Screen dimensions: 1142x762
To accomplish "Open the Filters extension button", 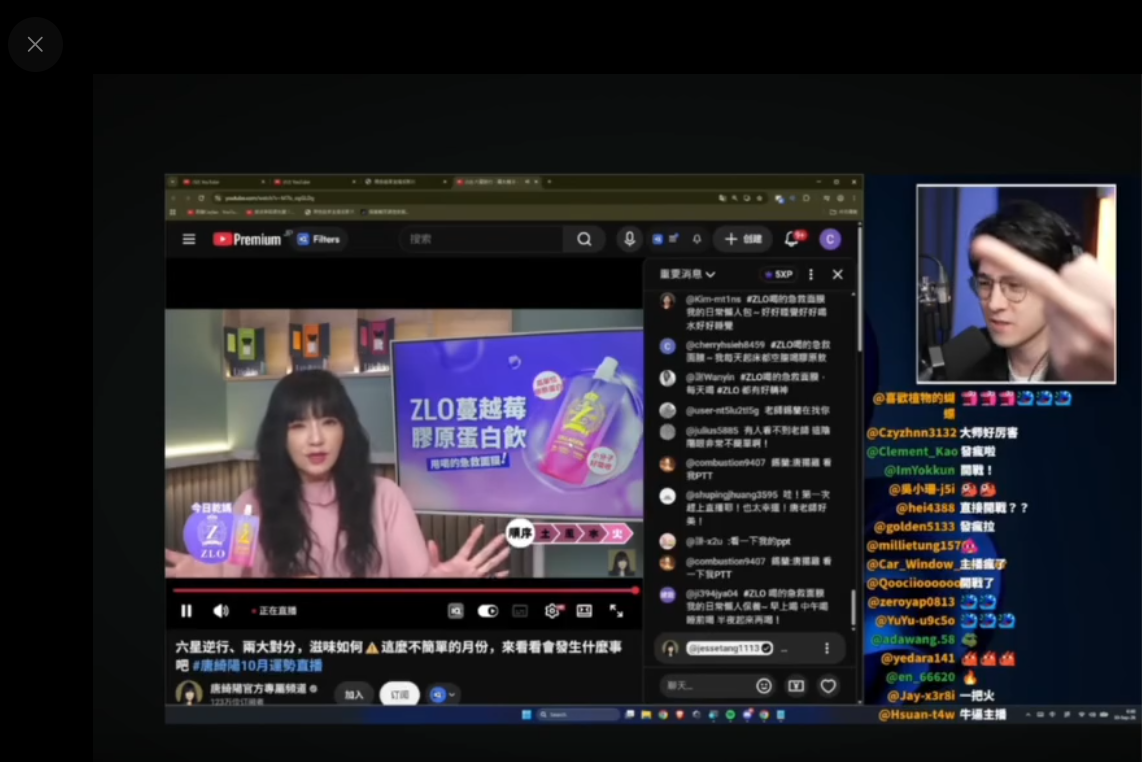I will click(319, 239).
